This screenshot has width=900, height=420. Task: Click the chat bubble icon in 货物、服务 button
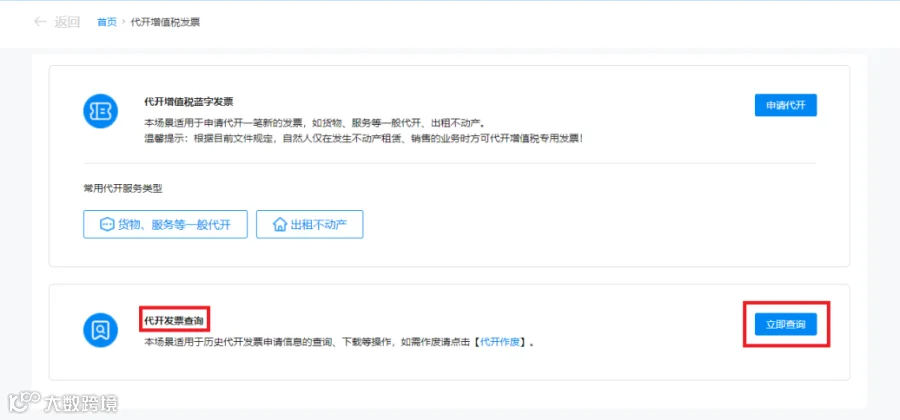[107, 224]
